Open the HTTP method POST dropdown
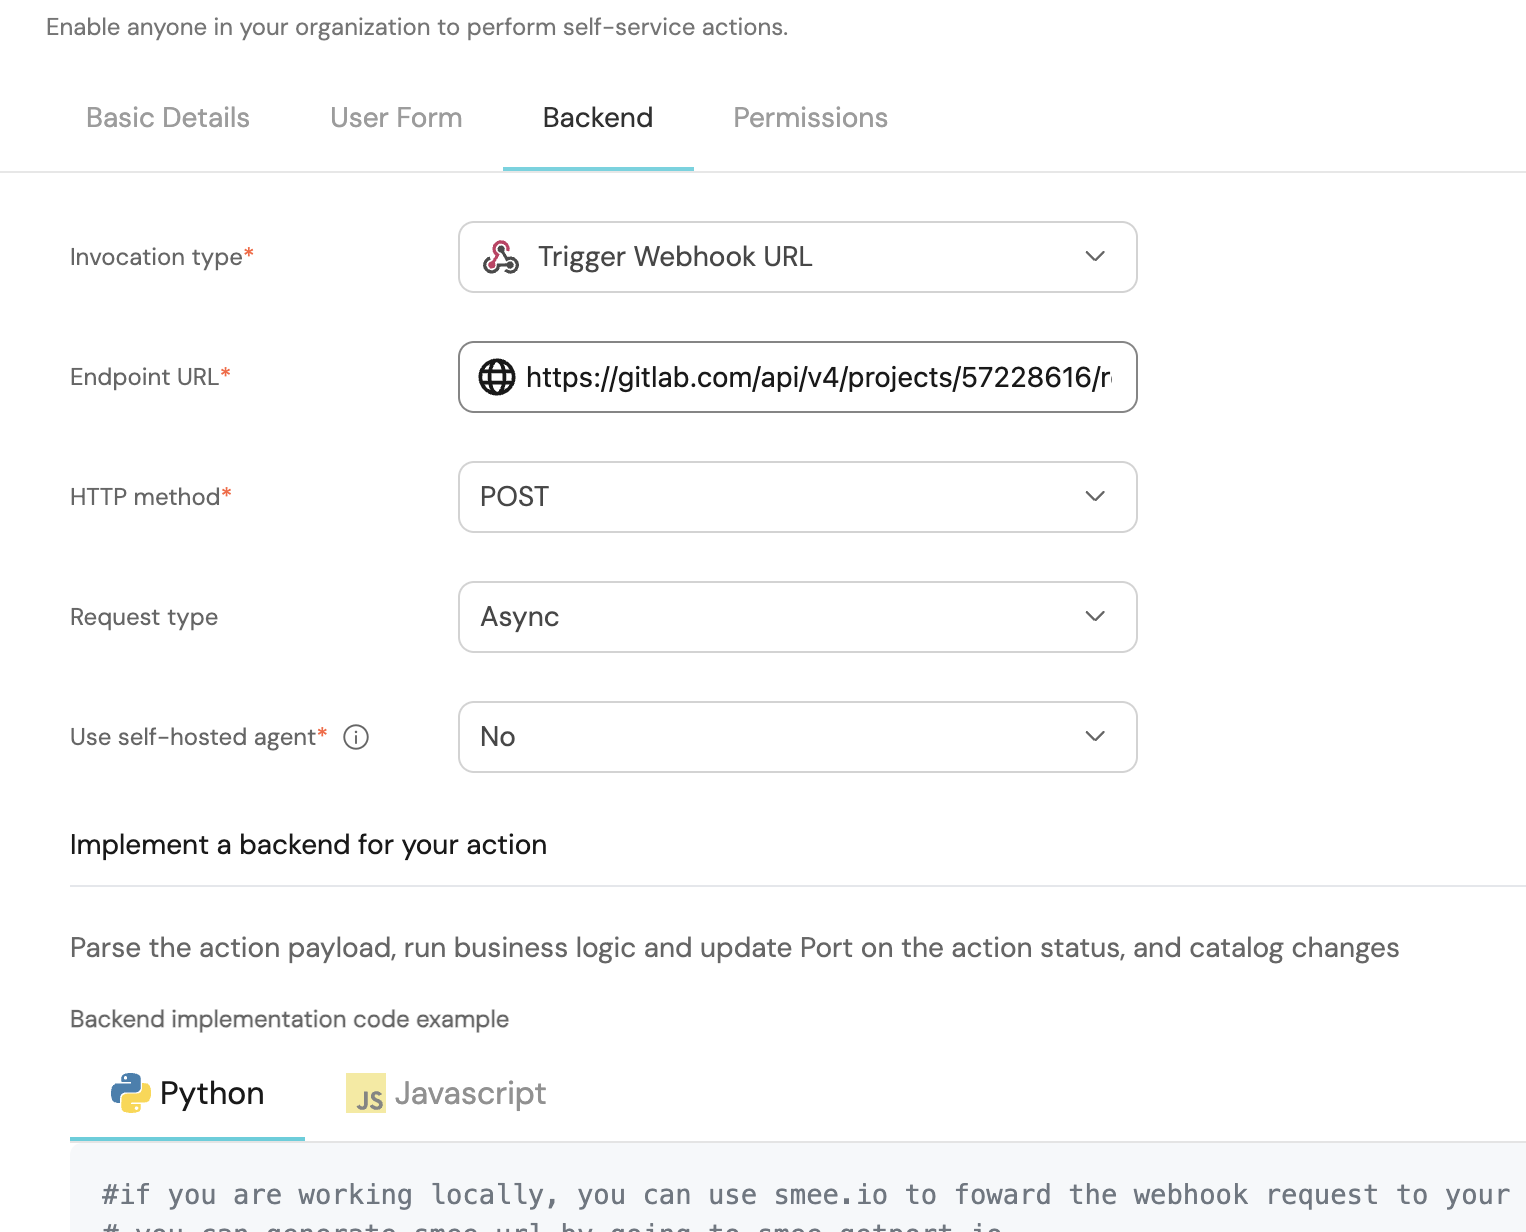Image resolution: width=1526 pixels, height=1232 pixels. [797, 497]
